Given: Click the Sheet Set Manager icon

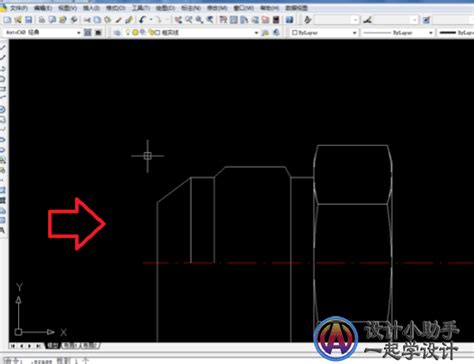Looking at the screenshot, I should [254, 20].
